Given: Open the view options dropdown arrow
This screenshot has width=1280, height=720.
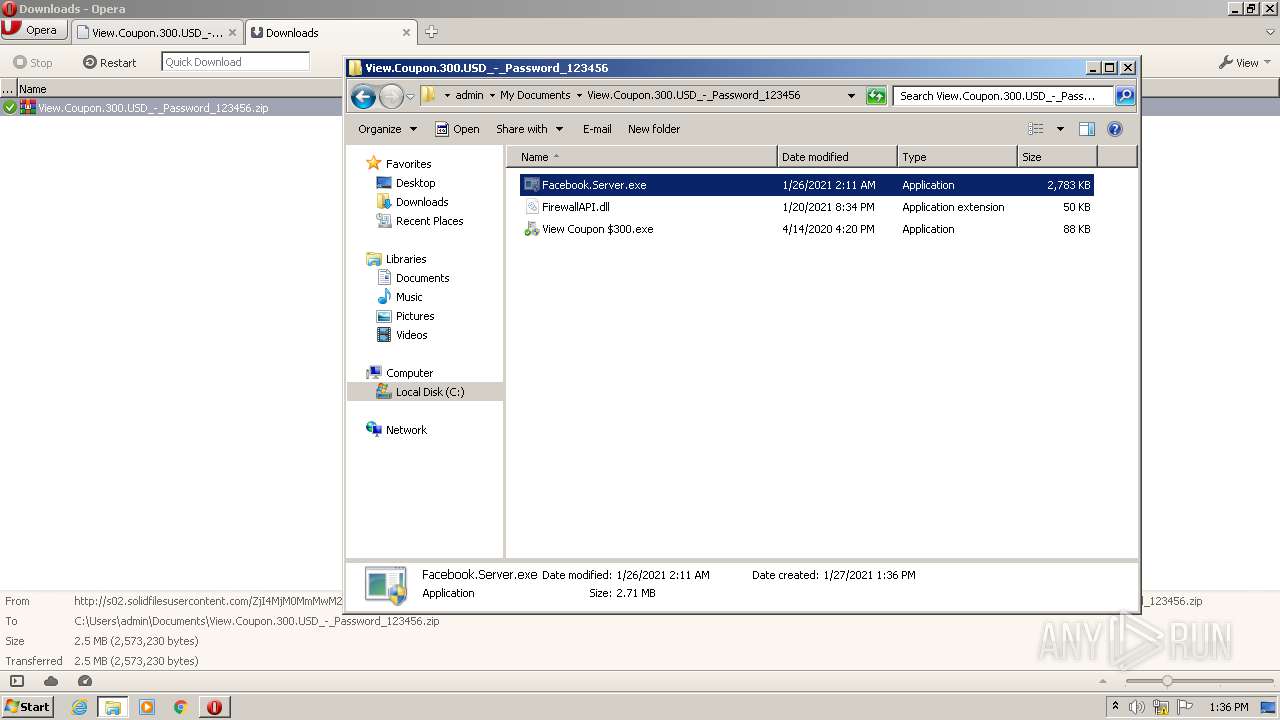Looking at the screenshot, I should pyautogui.click(x=1060, y=129).
